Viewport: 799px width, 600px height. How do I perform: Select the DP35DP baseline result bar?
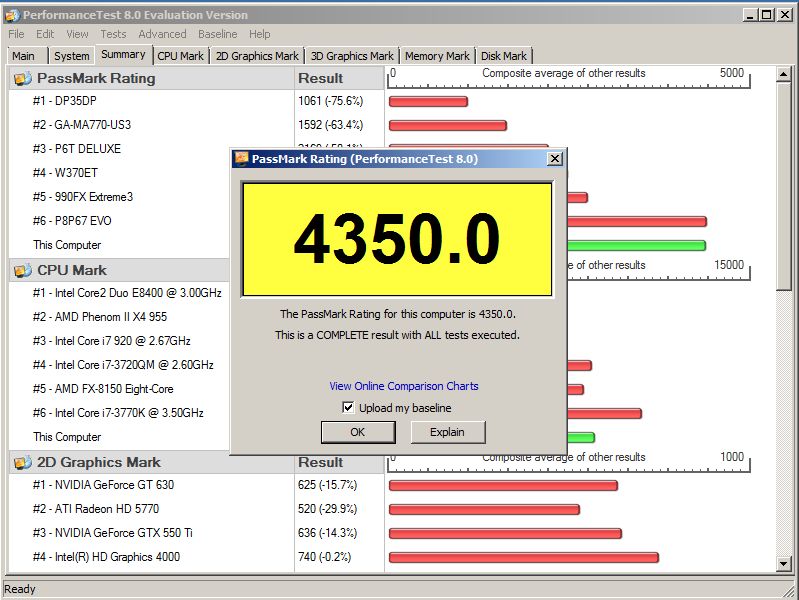(x=428, y=101)
